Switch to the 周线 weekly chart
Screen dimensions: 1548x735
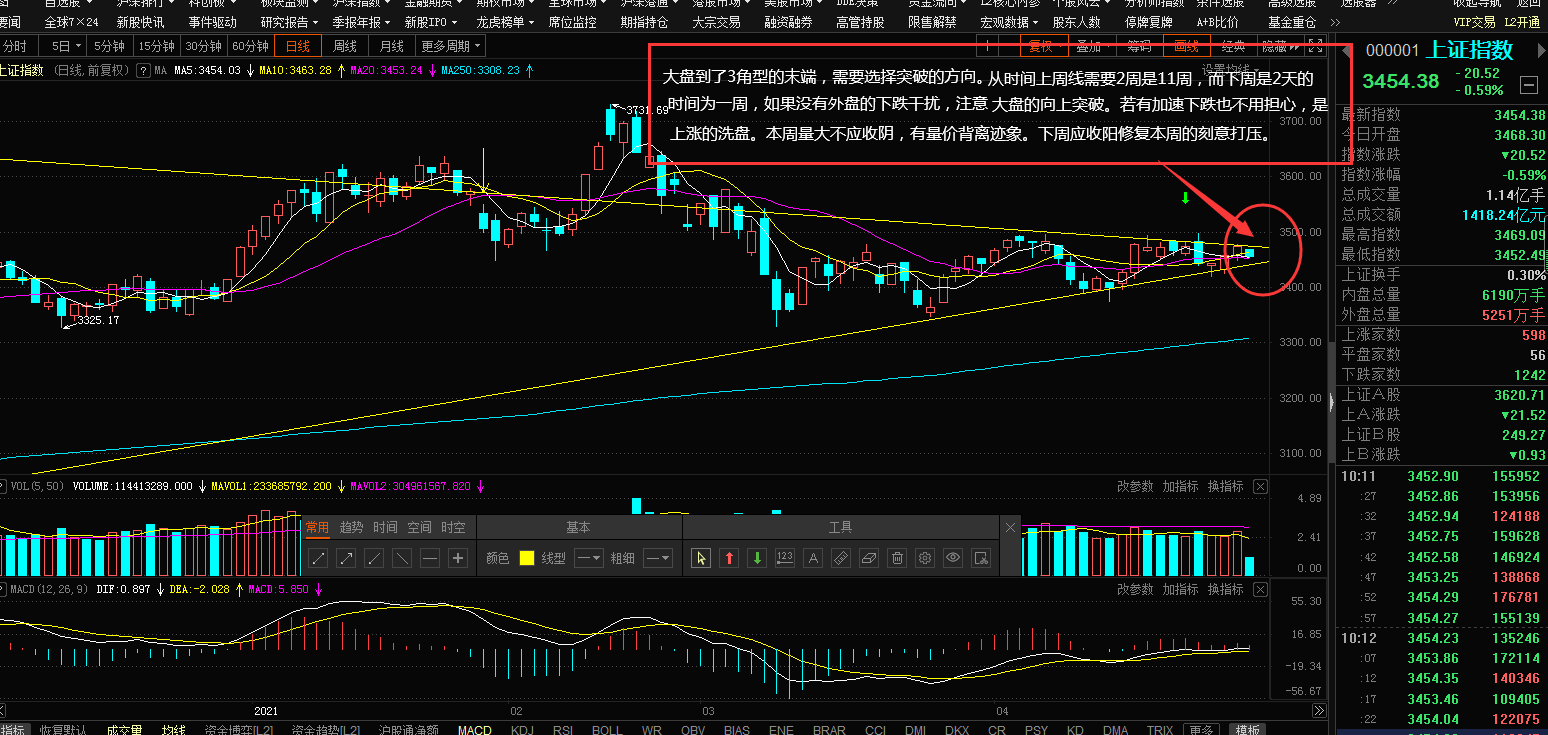coord(345,46)
